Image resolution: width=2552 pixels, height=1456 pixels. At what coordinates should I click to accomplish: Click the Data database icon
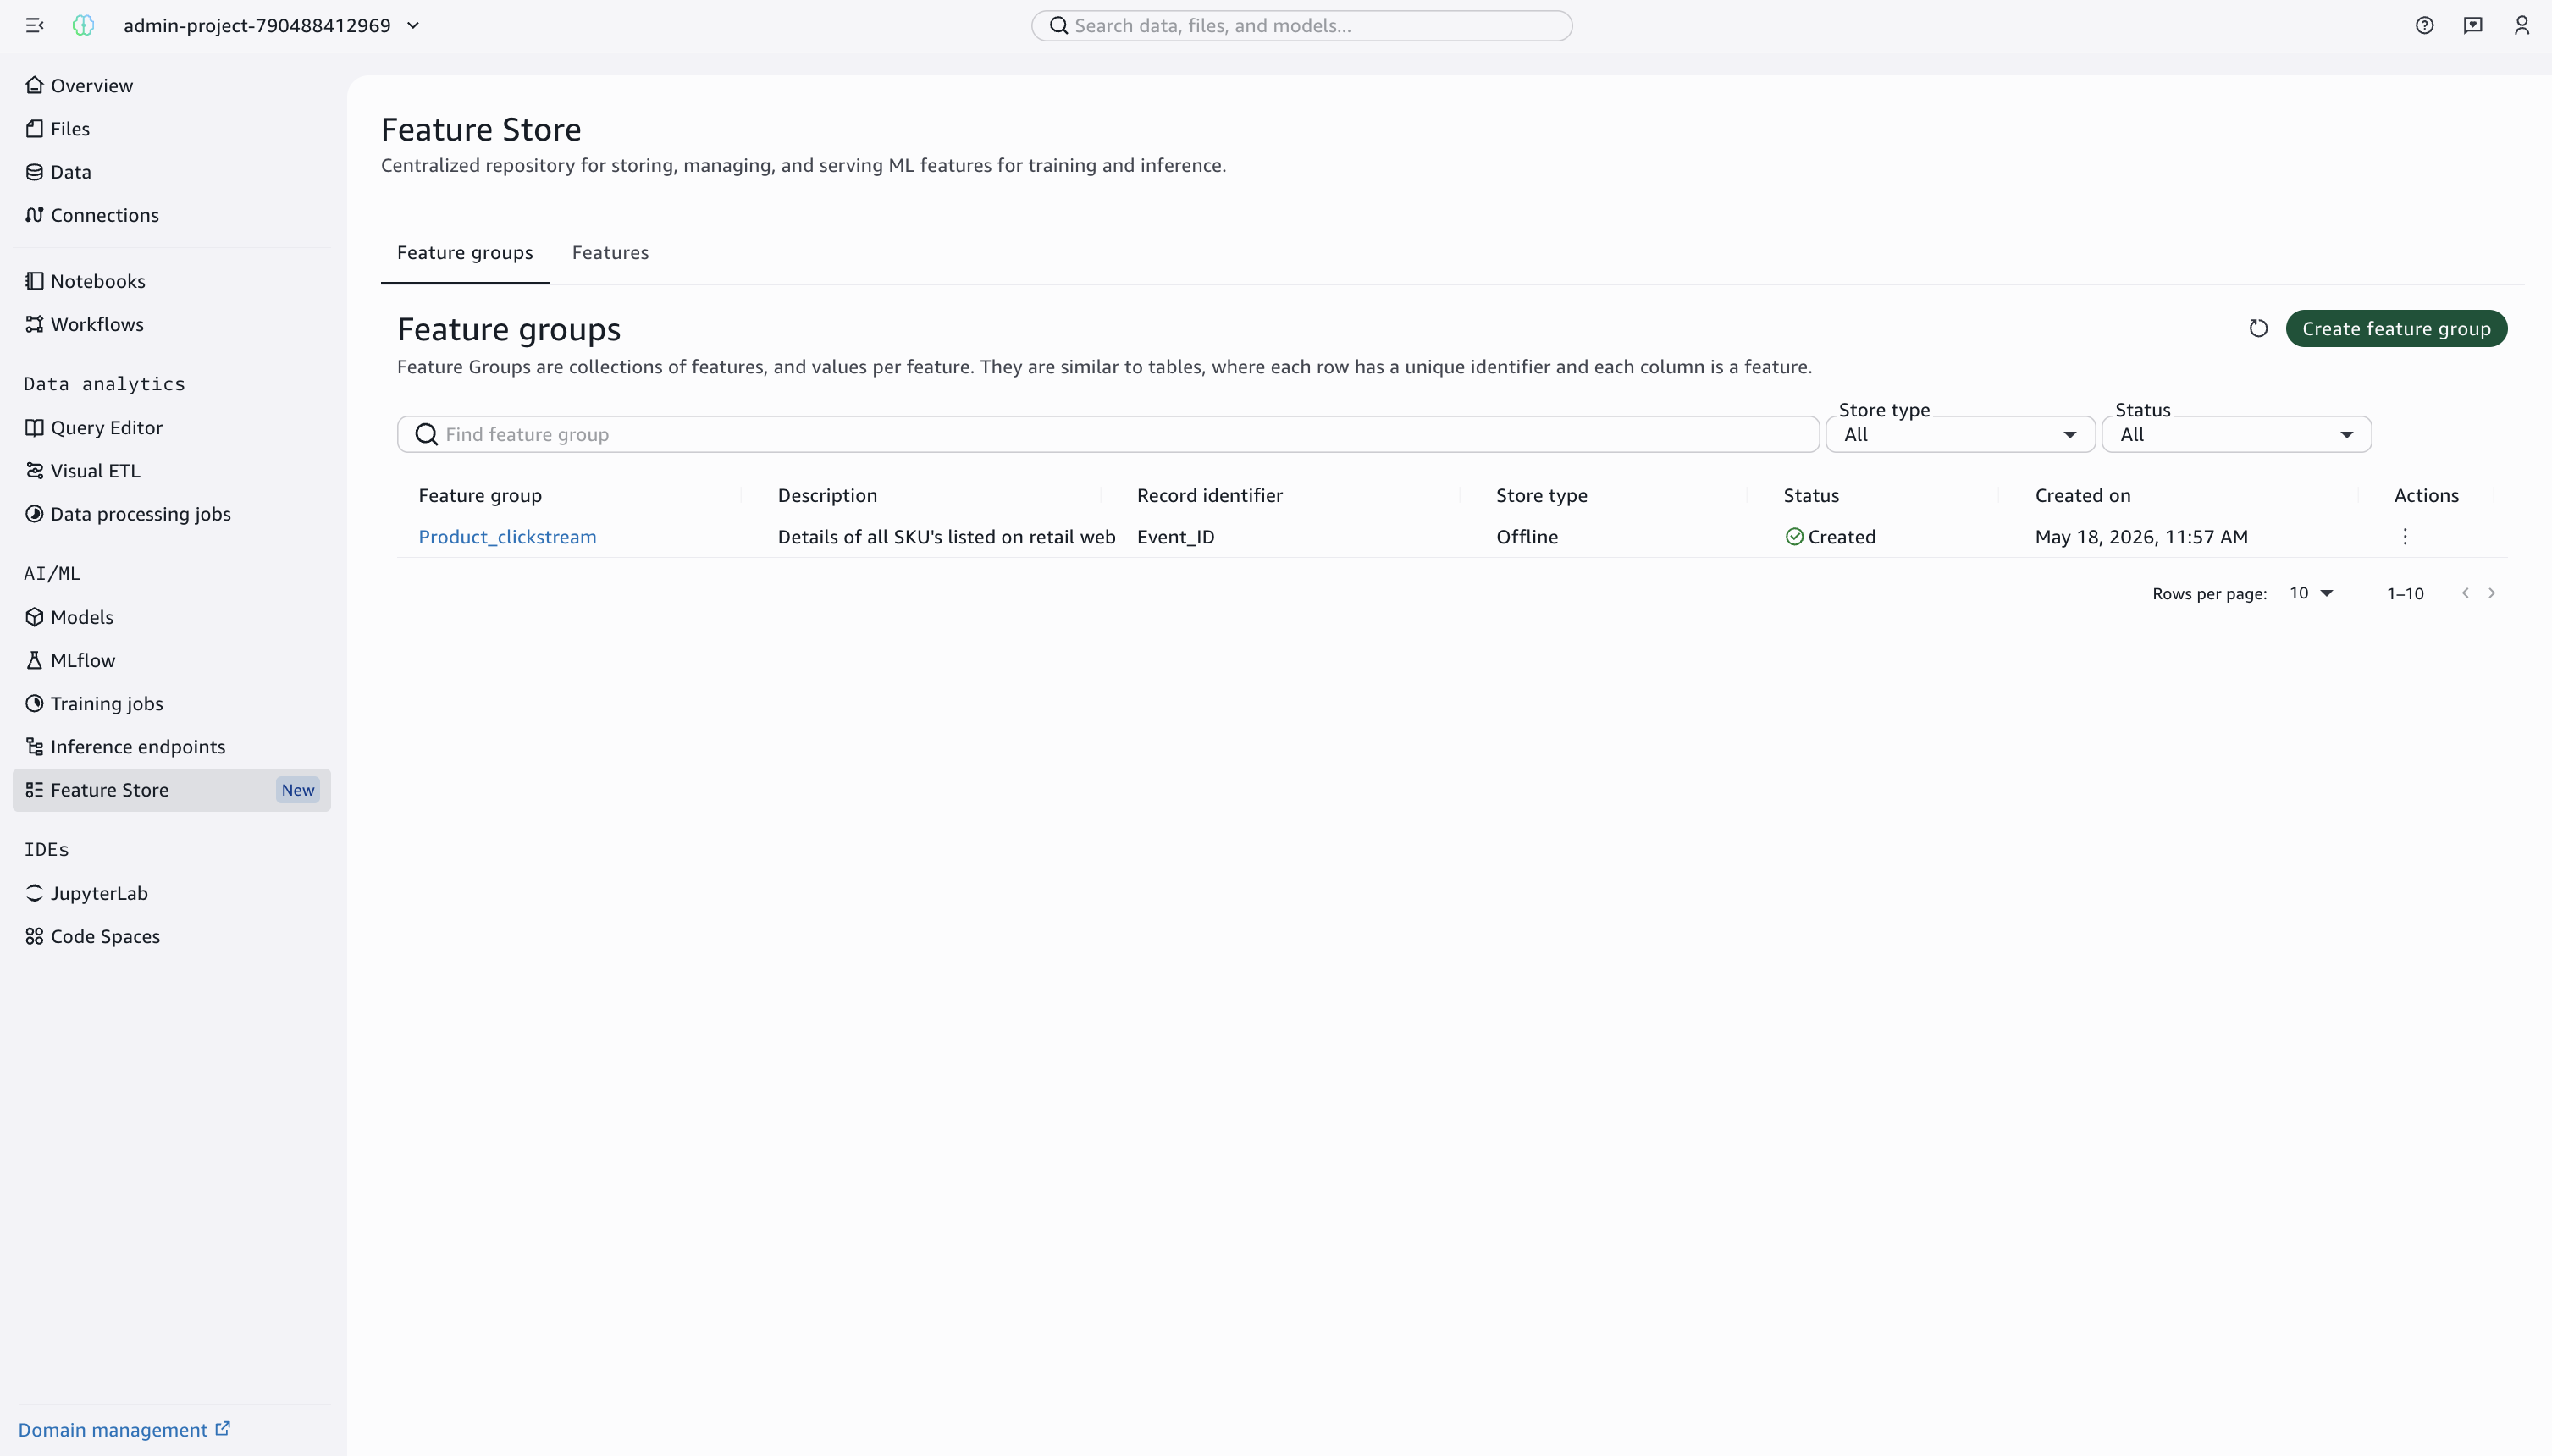(35, 172)
